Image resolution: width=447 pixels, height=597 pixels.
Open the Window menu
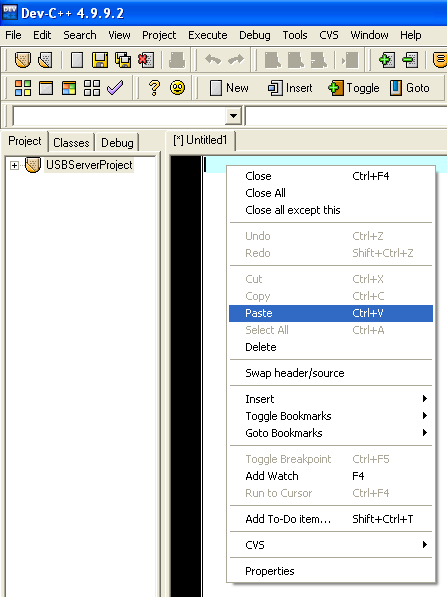[x=369, y=35]
